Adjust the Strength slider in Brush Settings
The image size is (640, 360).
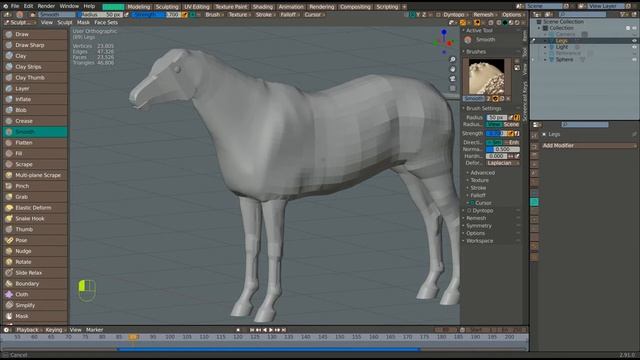point(496,133)
